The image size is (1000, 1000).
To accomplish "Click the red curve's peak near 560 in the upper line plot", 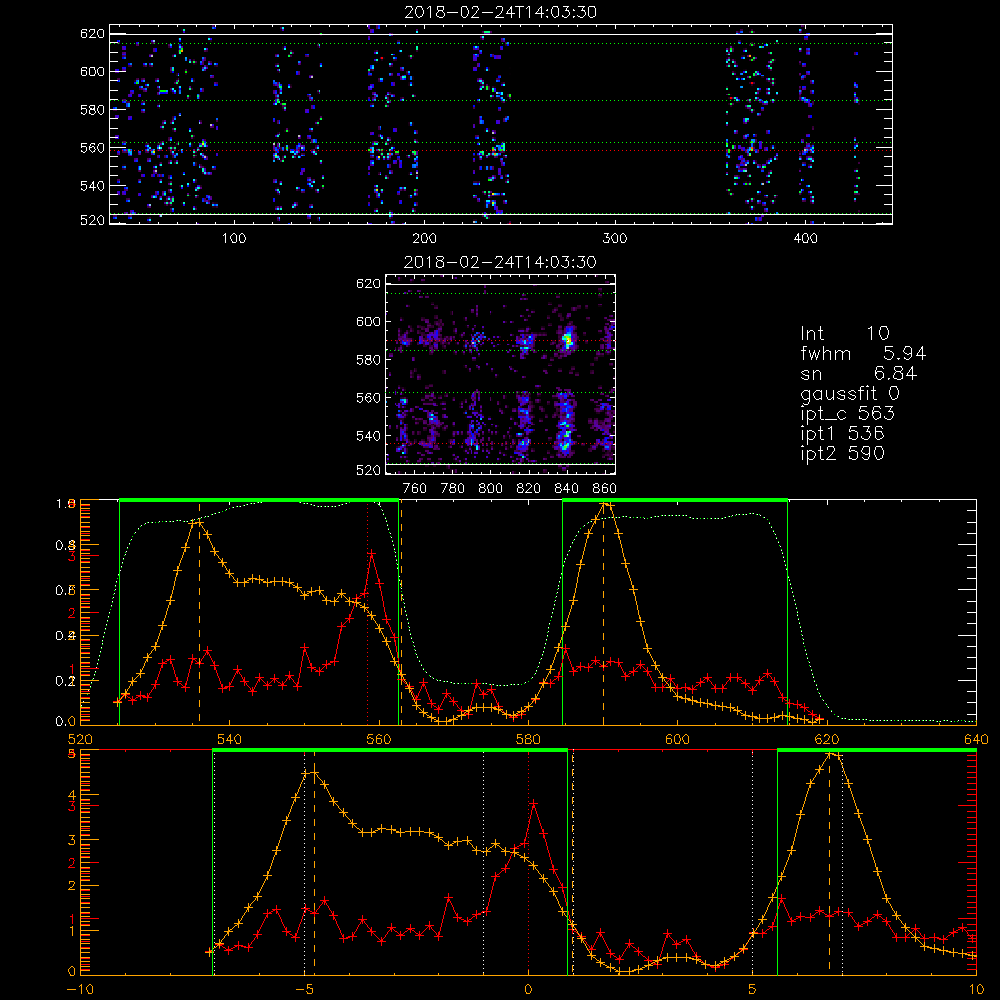I will coord(371,554).
